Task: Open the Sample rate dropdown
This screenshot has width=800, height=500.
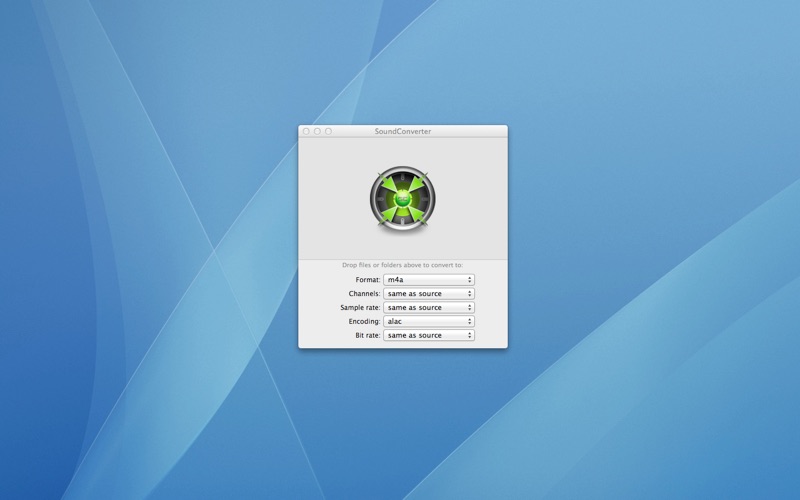Action: (428, 308)
